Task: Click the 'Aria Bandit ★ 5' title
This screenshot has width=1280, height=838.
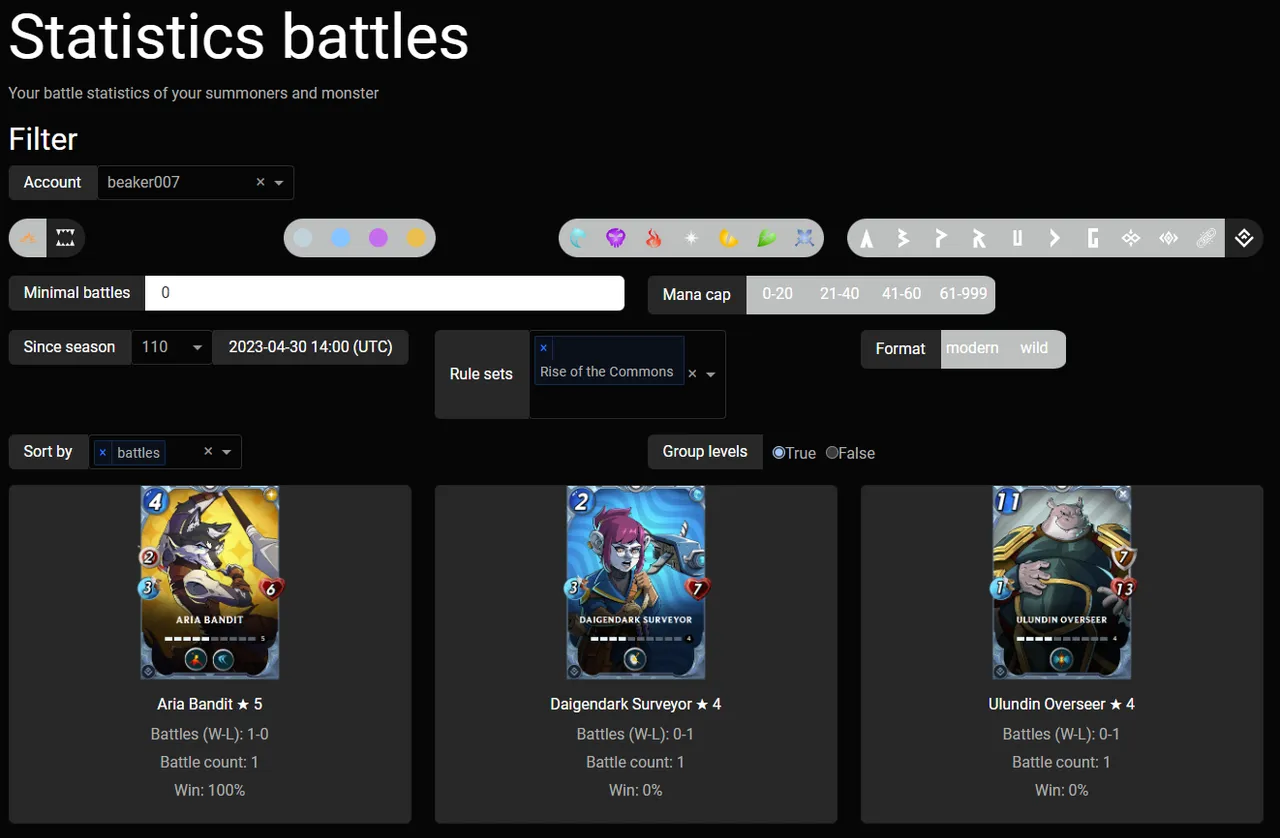Action: pos(210,704)
